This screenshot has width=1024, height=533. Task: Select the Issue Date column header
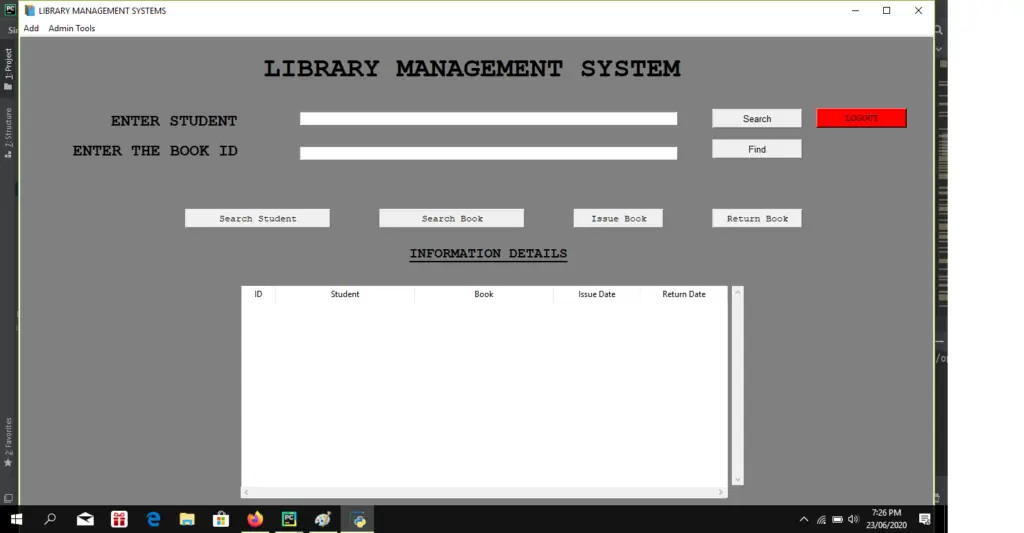(x=597, y=295)
